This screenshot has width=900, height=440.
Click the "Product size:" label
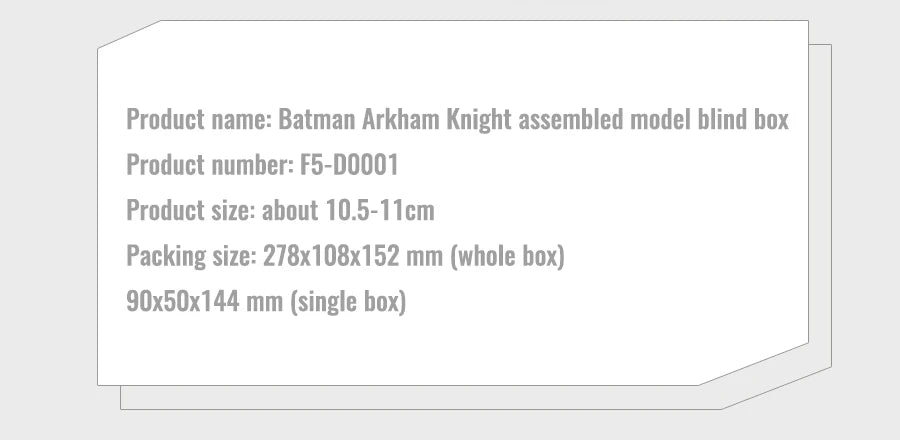click(192, 212)
